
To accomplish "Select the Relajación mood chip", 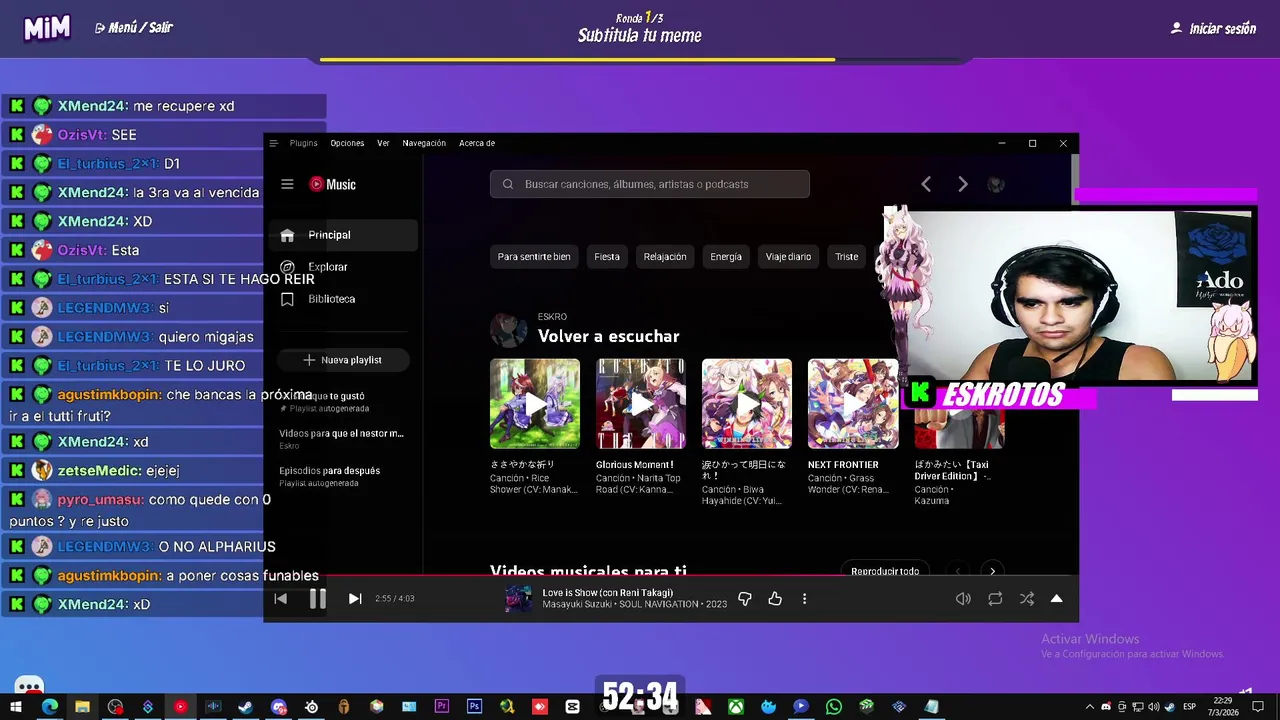I will (665, 257).
